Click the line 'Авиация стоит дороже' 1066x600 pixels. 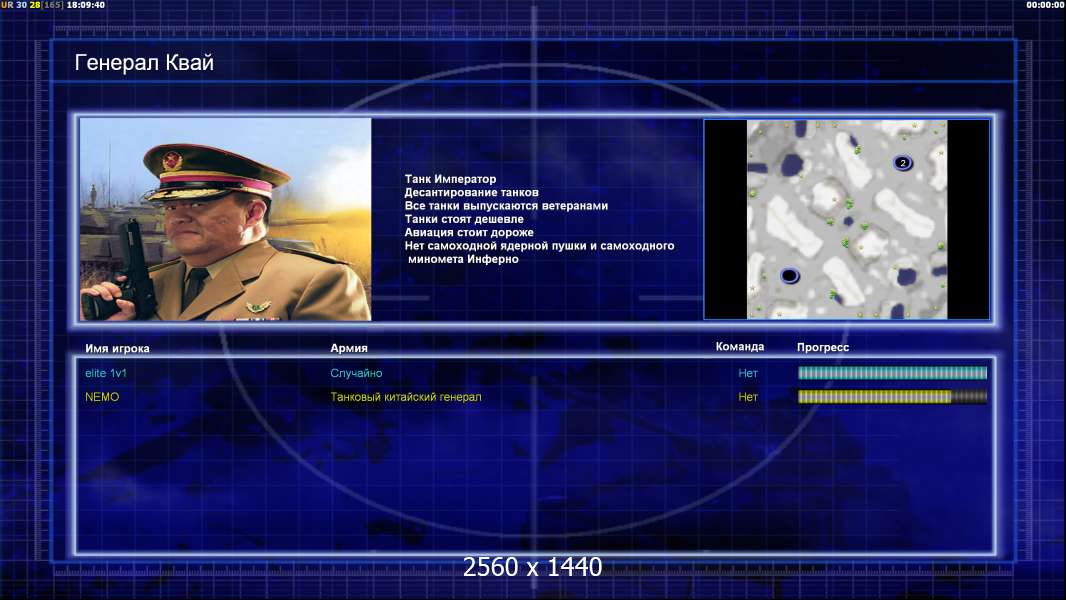469,232
